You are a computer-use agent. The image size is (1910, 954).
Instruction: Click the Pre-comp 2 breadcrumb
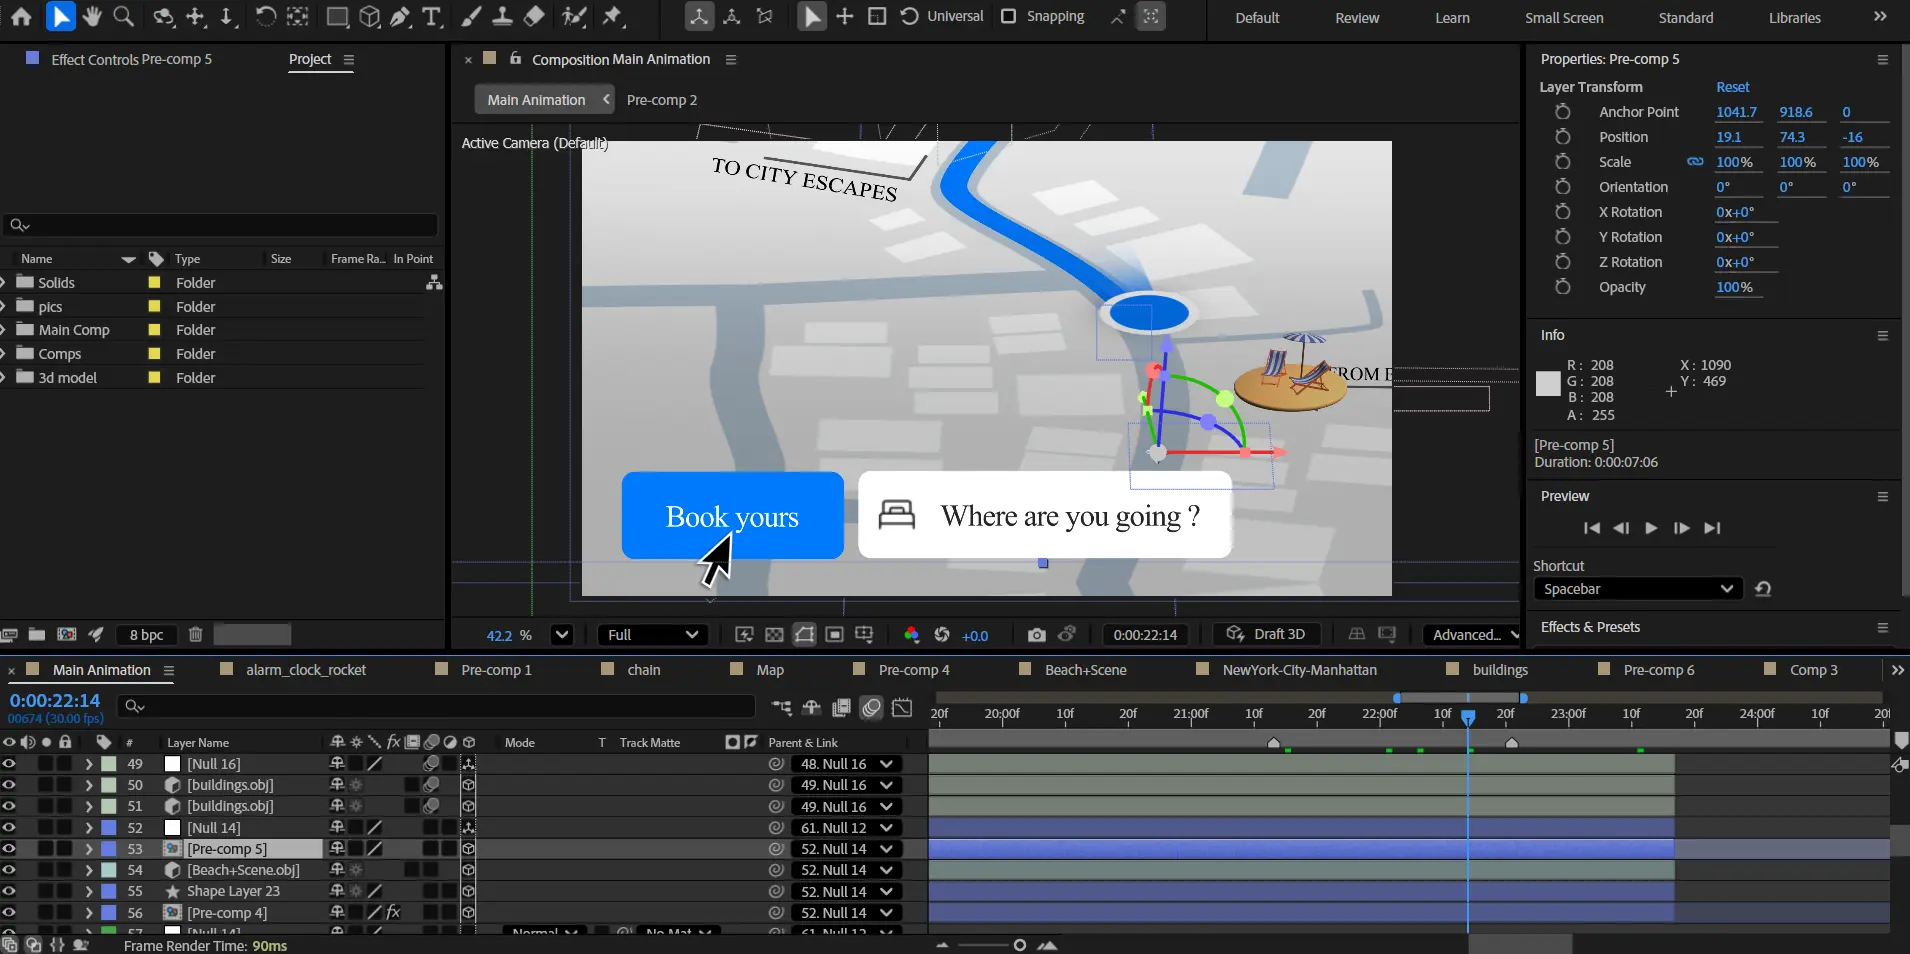[661, 100]
